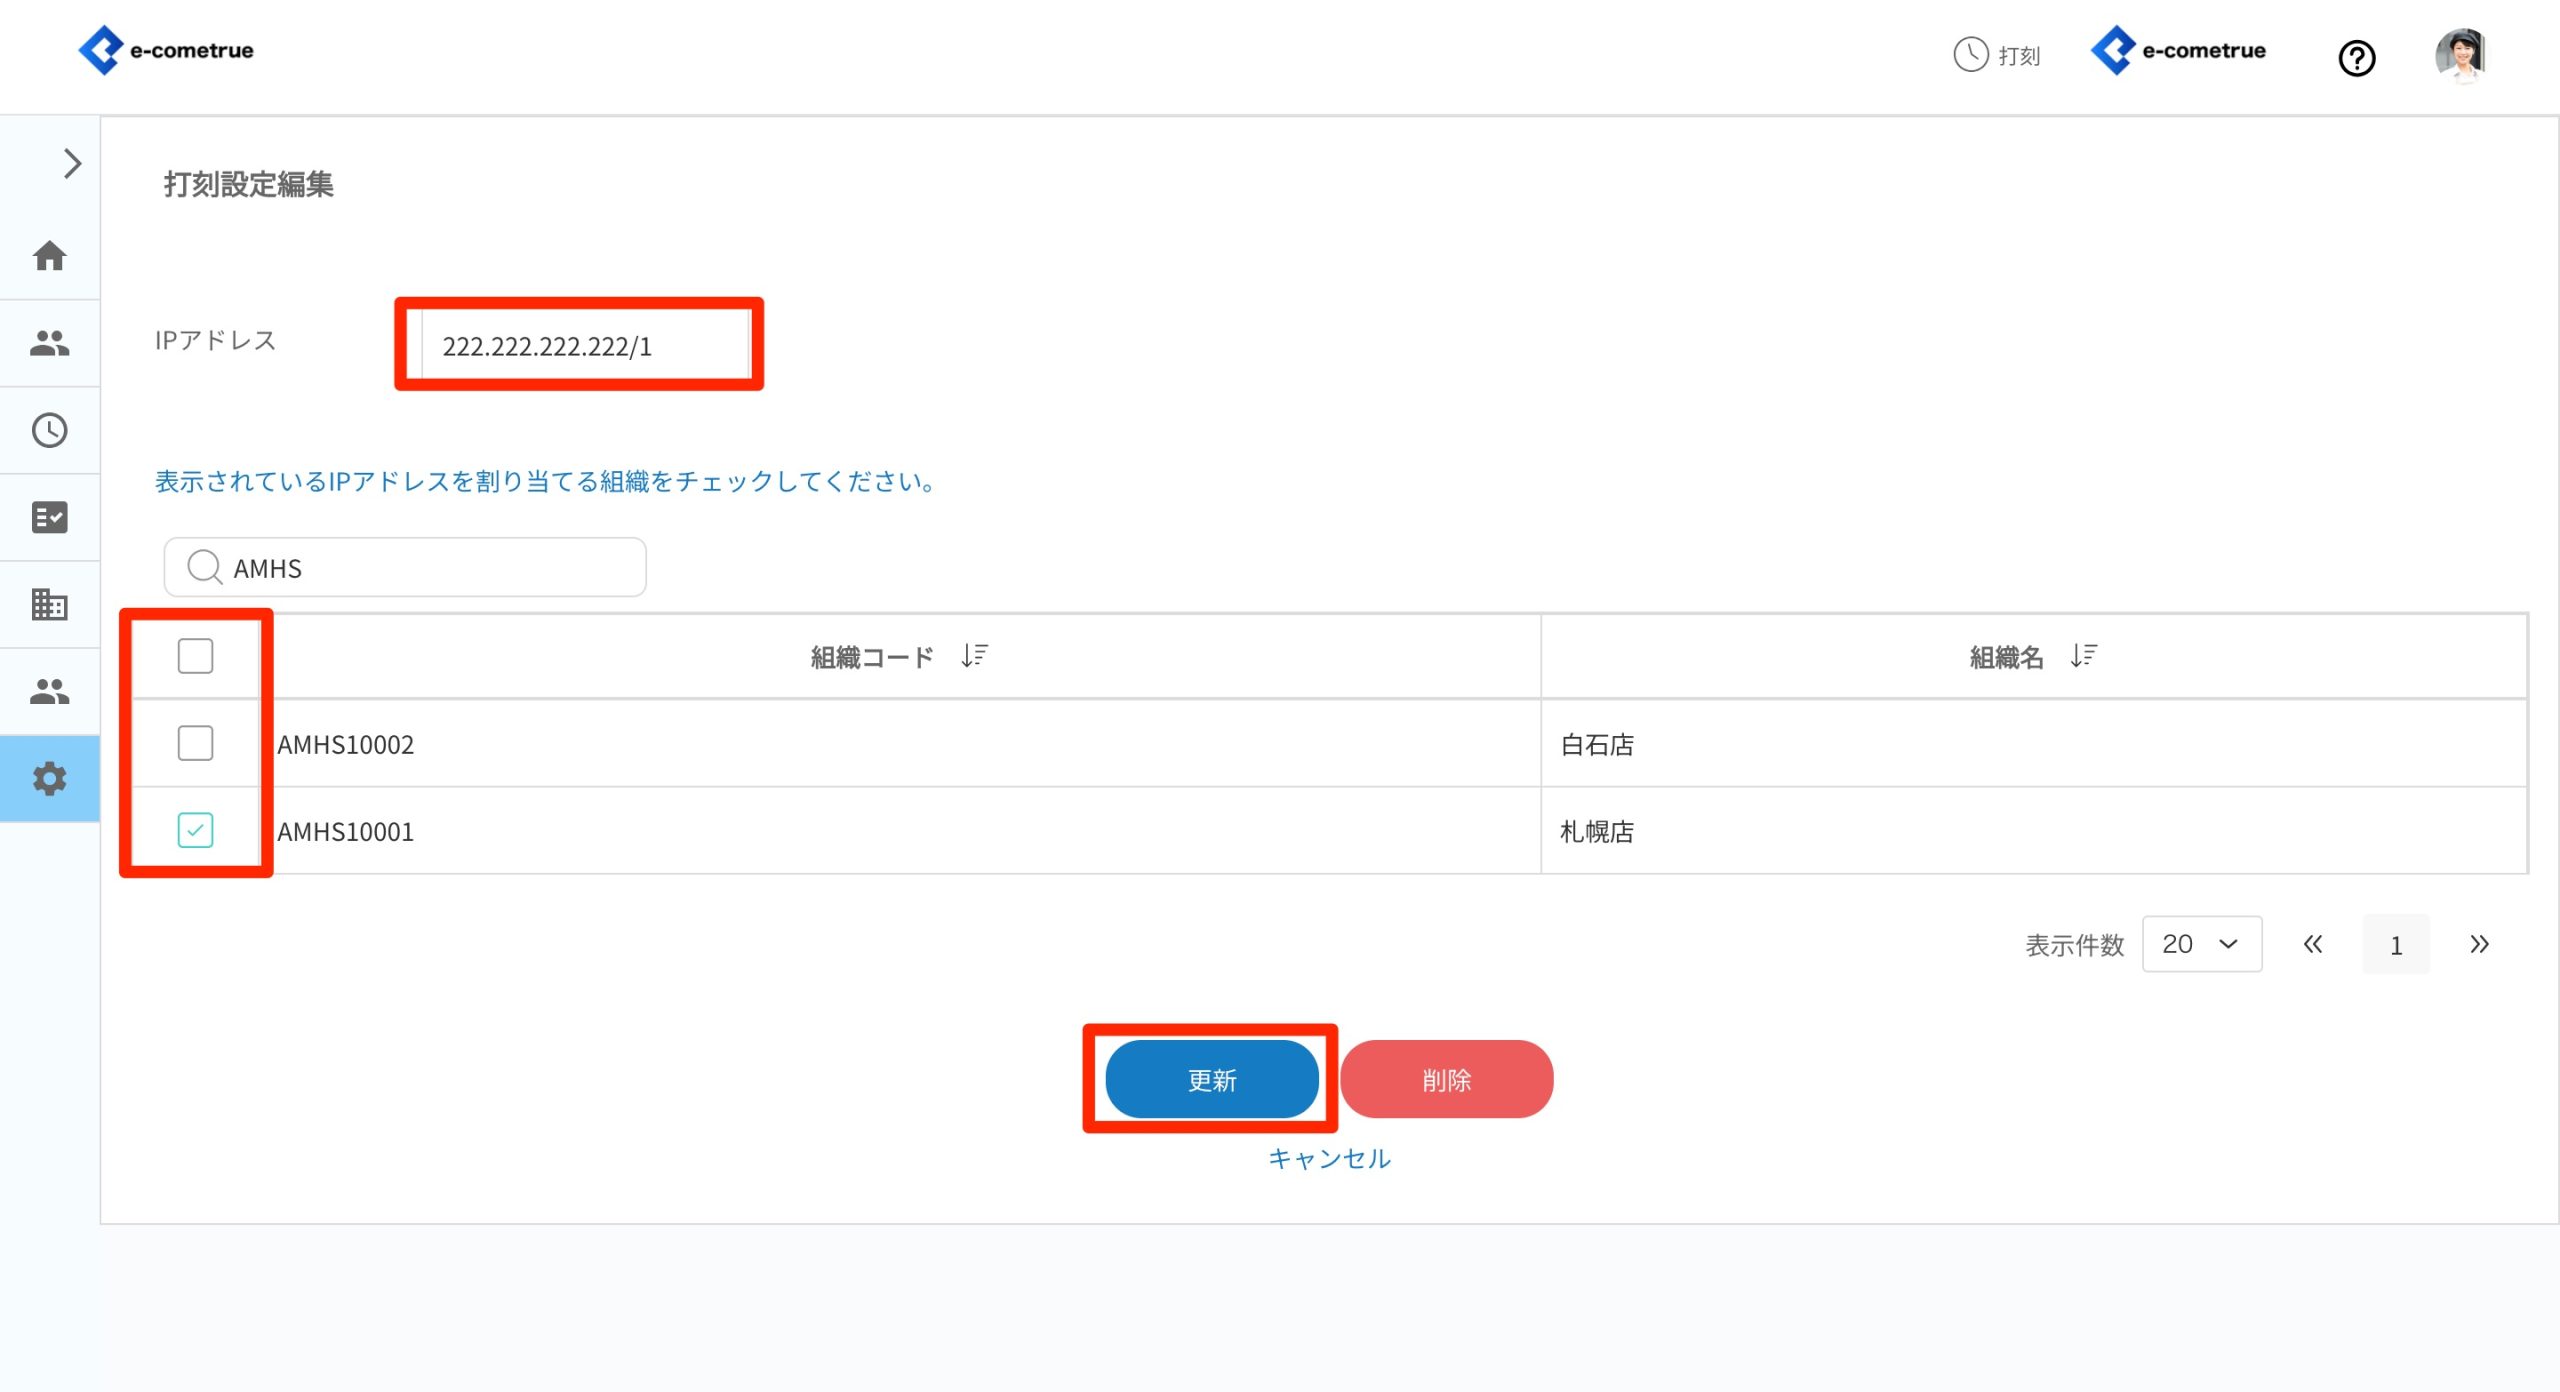2560x1392 pixels.
Task: Open the employees icon in sidebar
Action: pos(49,343)
